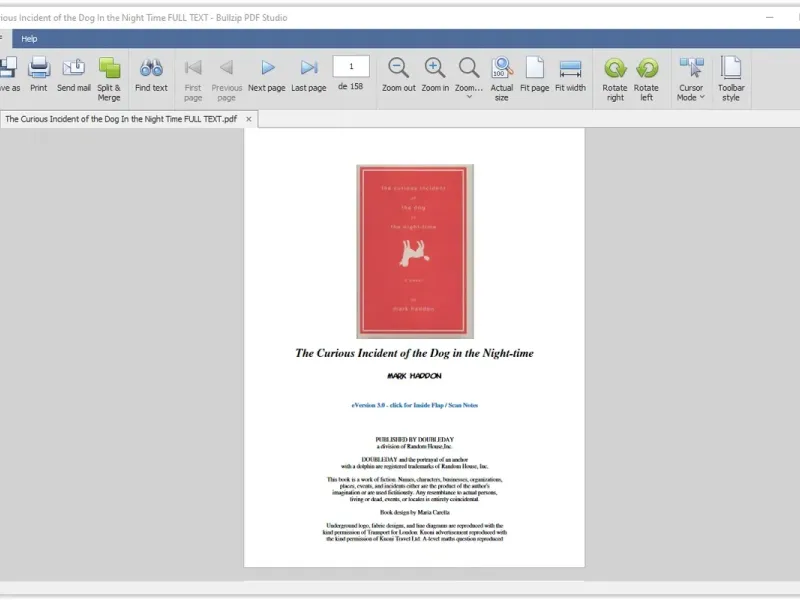The height and width of the screenshot is (600, 800).
Task: Open Cursor Mode dropdown
Action: pyautogui.click(x=691, y=79)
